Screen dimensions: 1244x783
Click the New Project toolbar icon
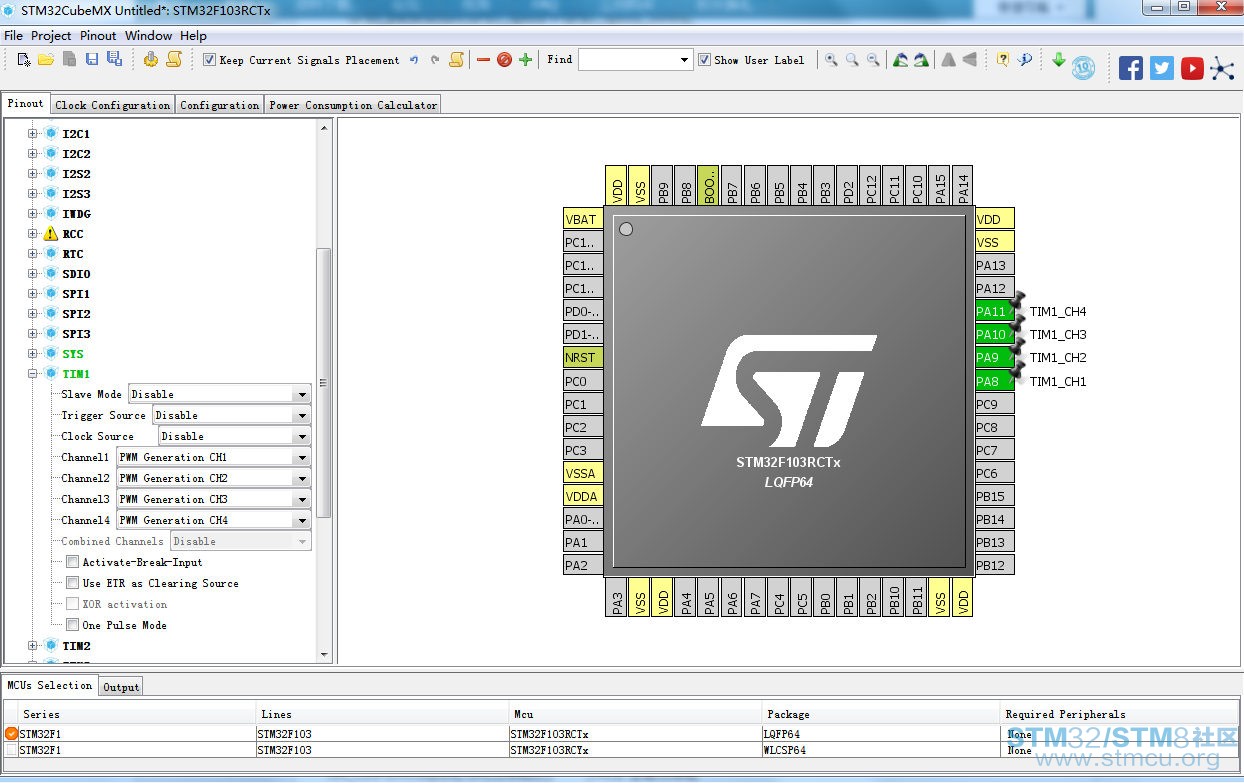click(24, 60)
